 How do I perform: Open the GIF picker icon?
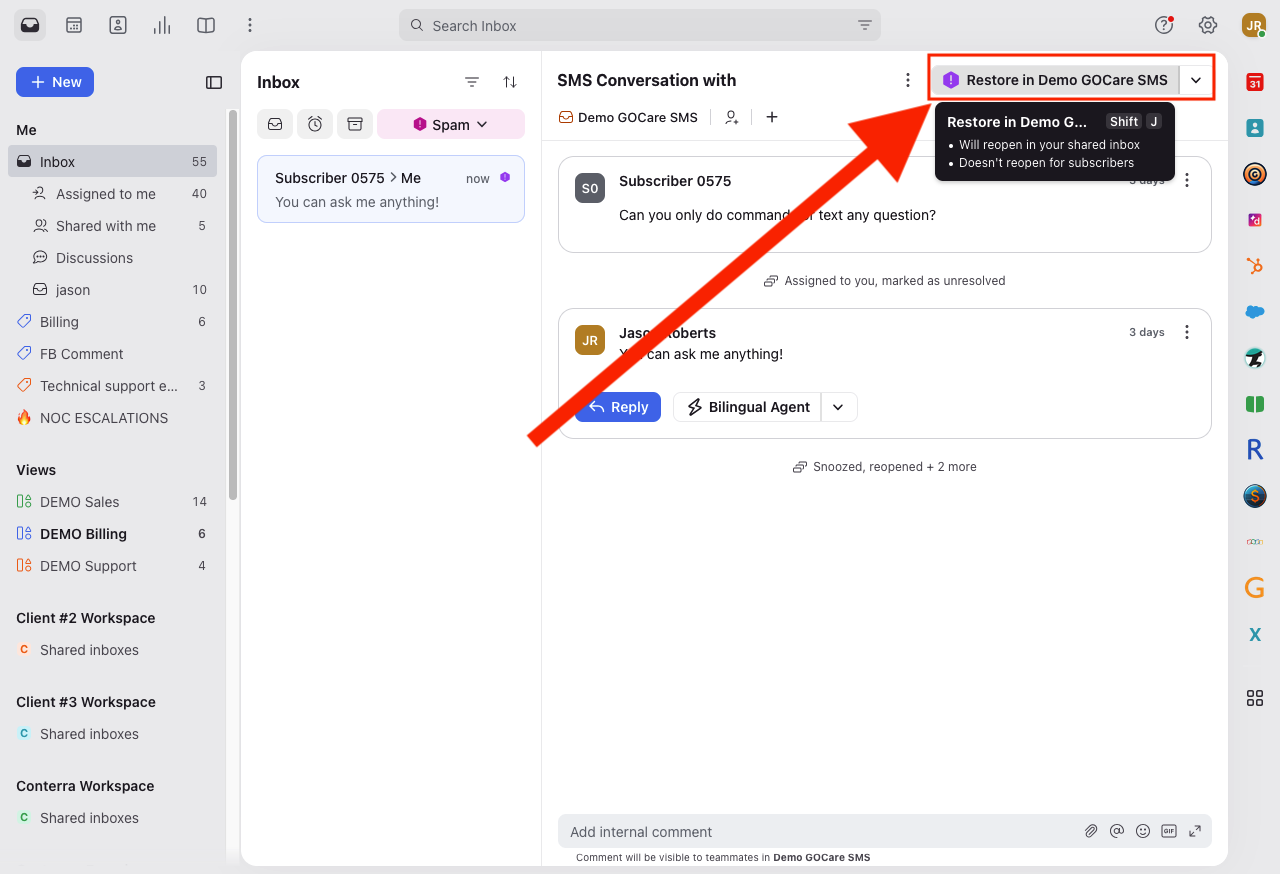(1169, 831)
